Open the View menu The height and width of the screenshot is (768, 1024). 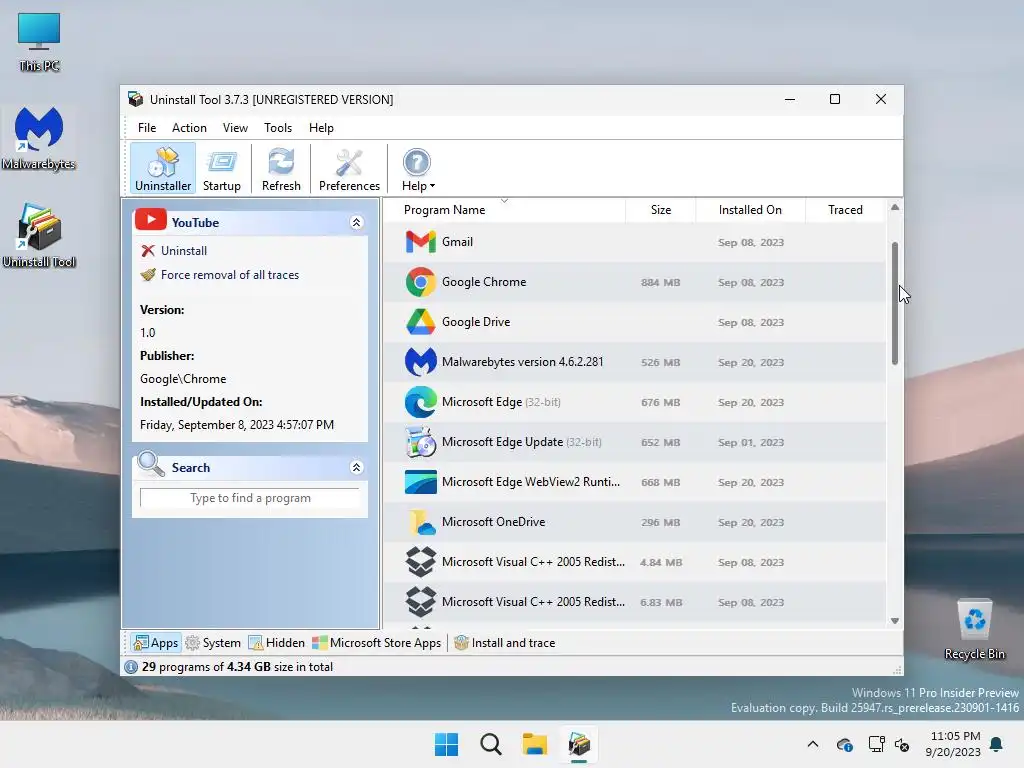click(235, 128)
